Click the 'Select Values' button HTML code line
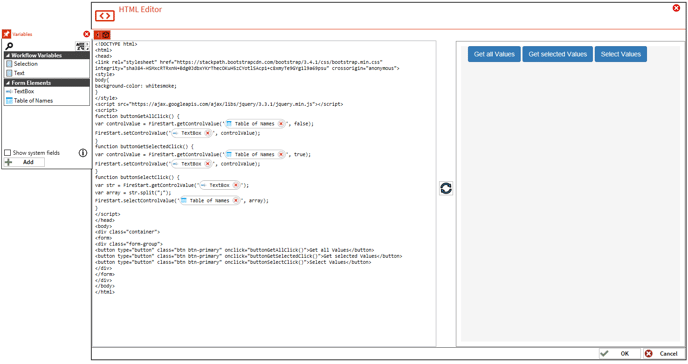Image resolution: width=688 pixels, height=364 pixels. point(233,262)
